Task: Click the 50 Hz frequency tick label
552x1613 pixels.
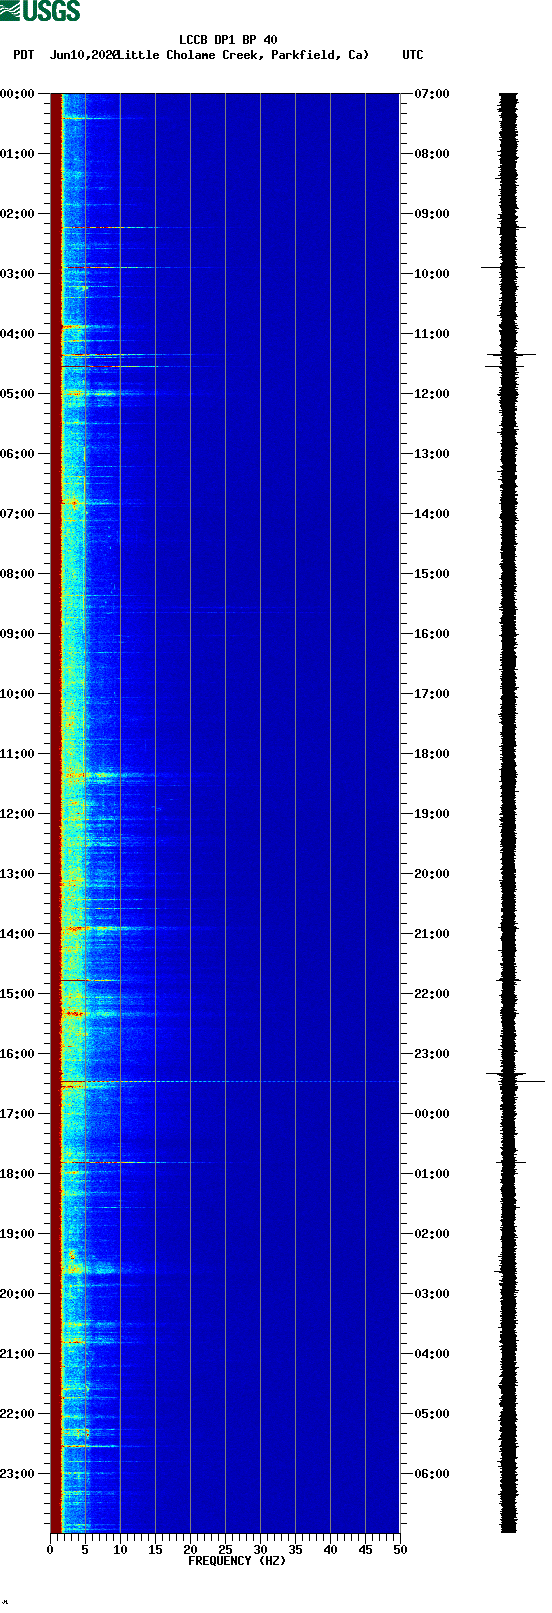Action: click(x=400, y=1550)
